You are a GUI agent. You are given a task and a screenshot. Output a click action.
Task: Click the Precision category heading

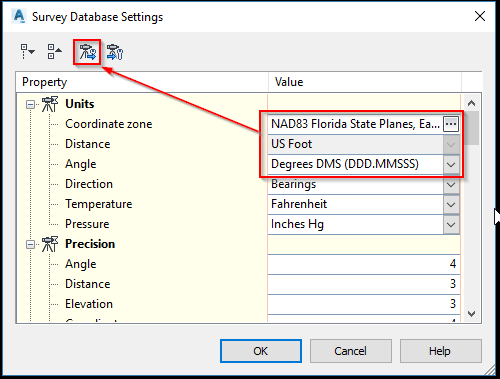(x=90, y=244)
